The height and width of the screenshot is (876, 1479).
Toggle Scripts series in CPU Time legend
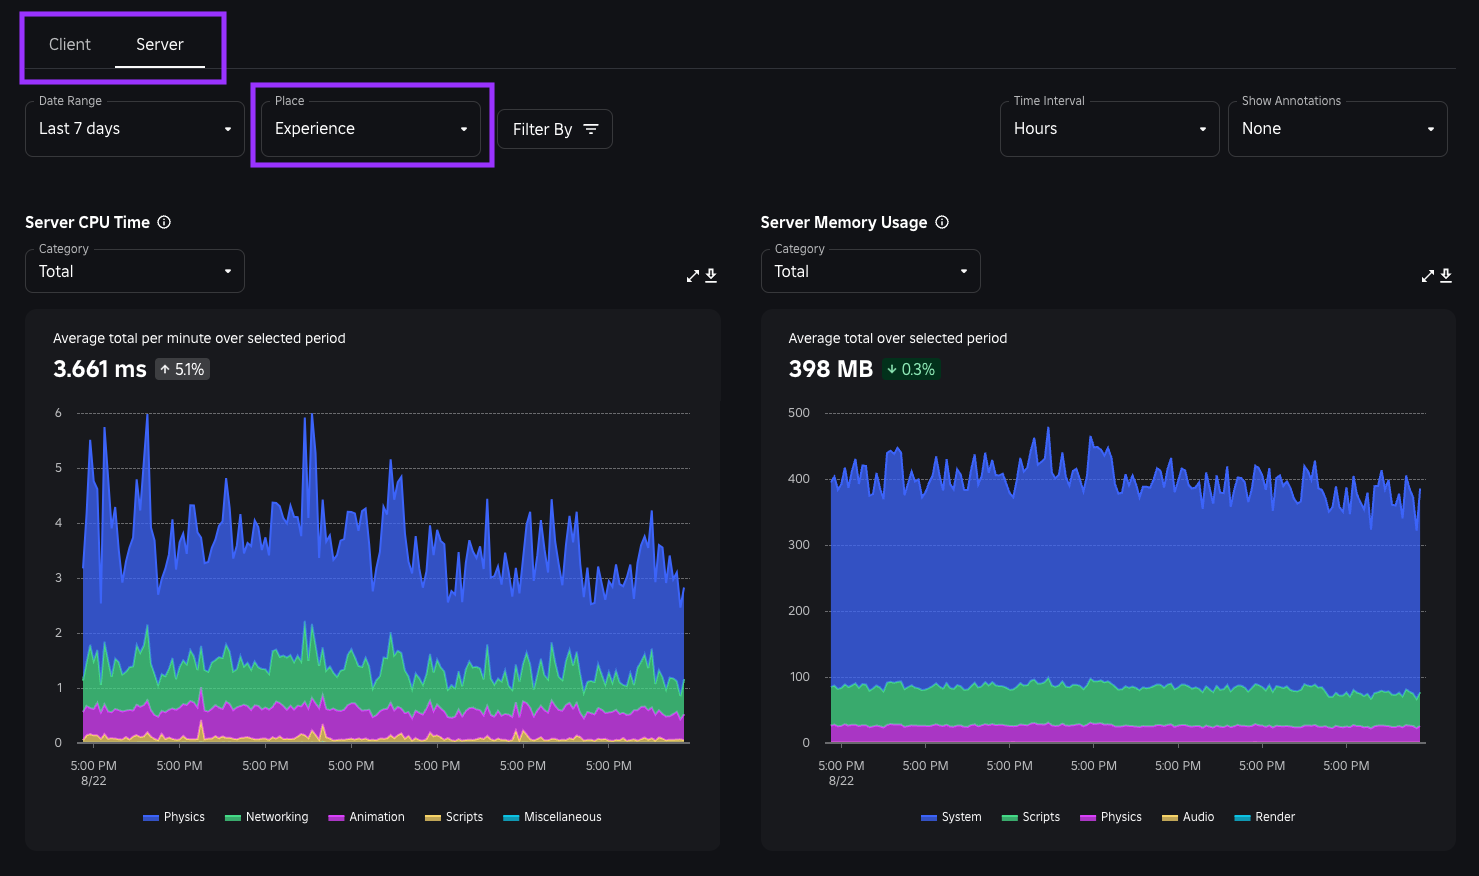(x=454, y=817)
